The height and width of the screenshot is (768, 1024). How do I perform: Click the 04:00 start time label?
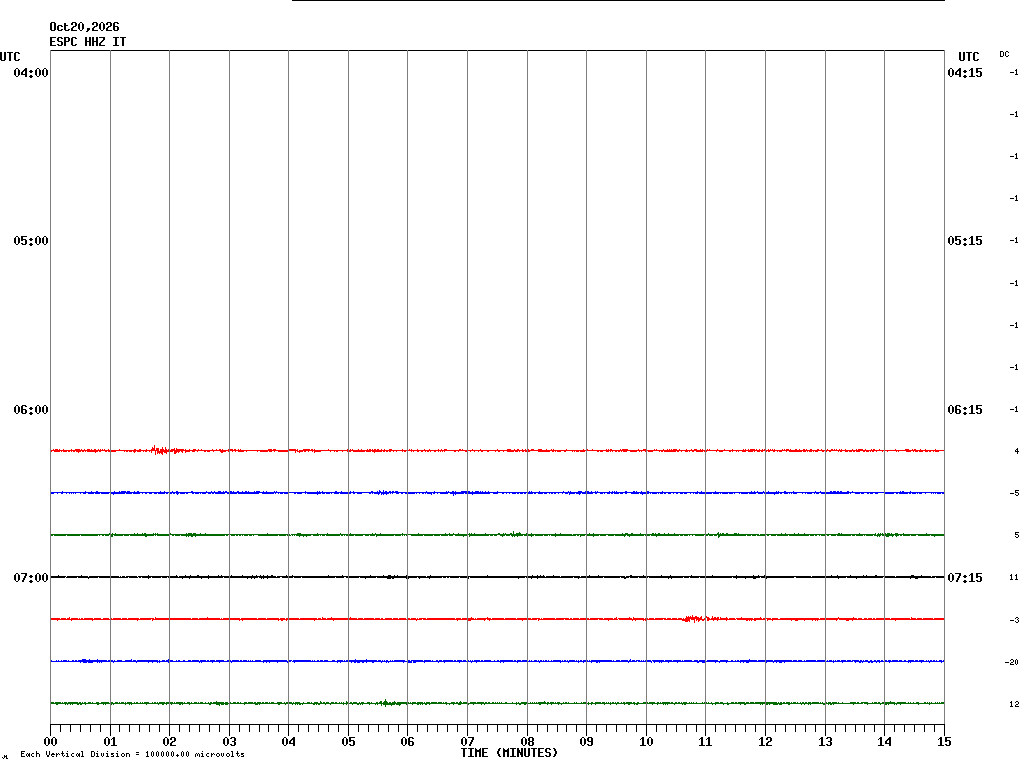pos(31,72)
